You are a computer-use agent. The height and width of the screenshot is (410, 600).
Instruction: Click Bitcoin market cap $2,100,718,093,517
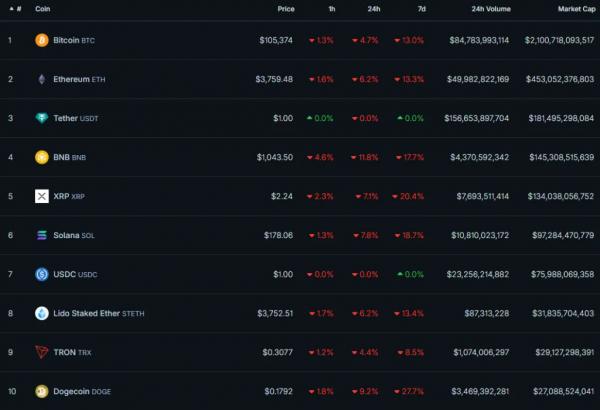pos(559,40)
